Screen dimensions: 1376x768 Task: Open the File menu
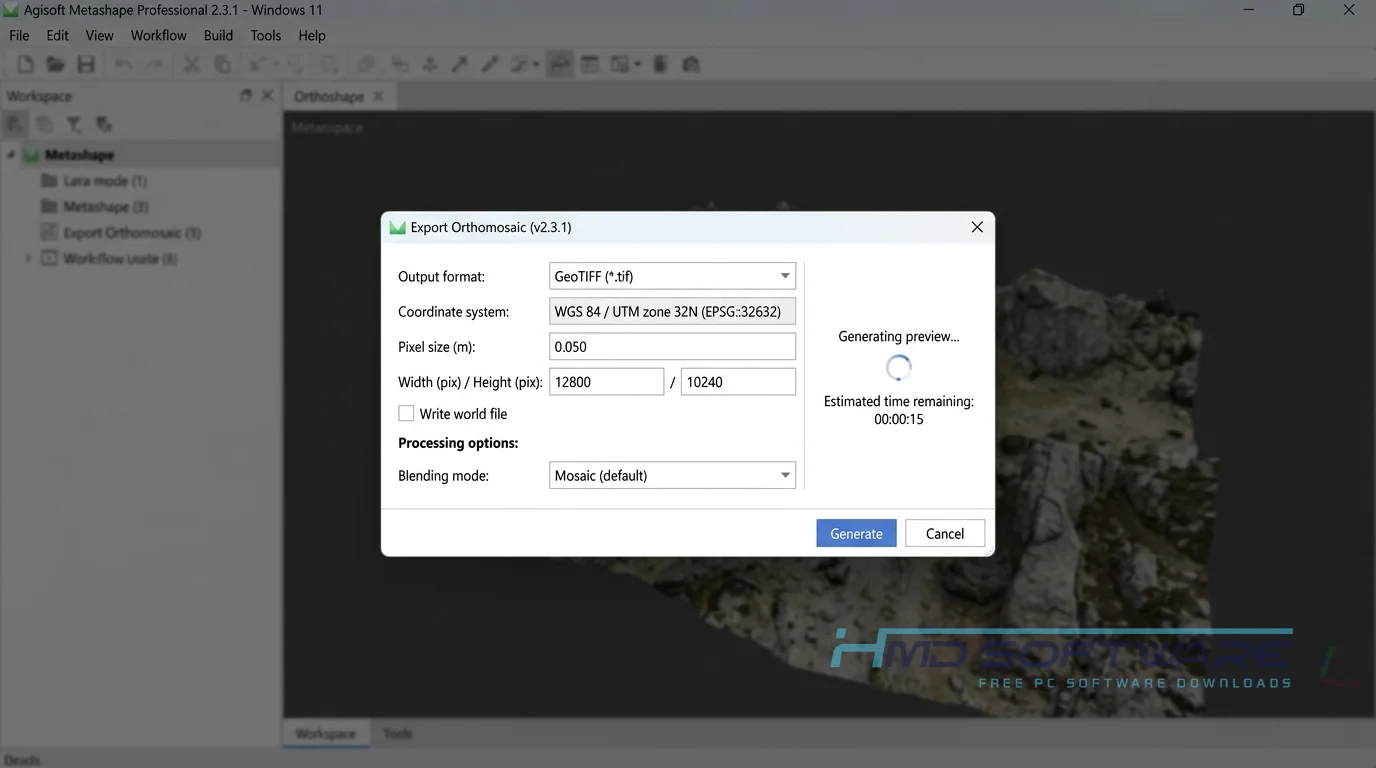coord(19,35)
